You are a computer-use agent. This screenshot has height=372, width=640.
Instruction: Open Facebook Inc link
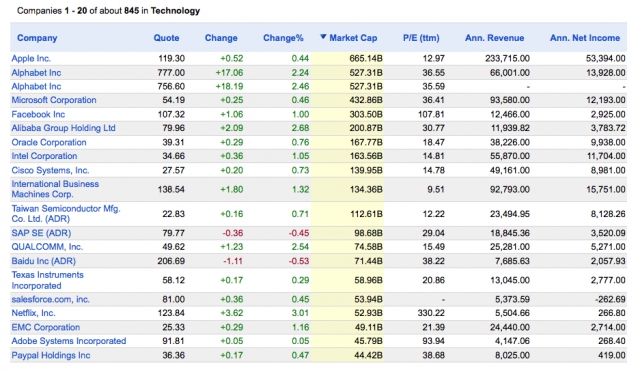(x=38, y=114)
